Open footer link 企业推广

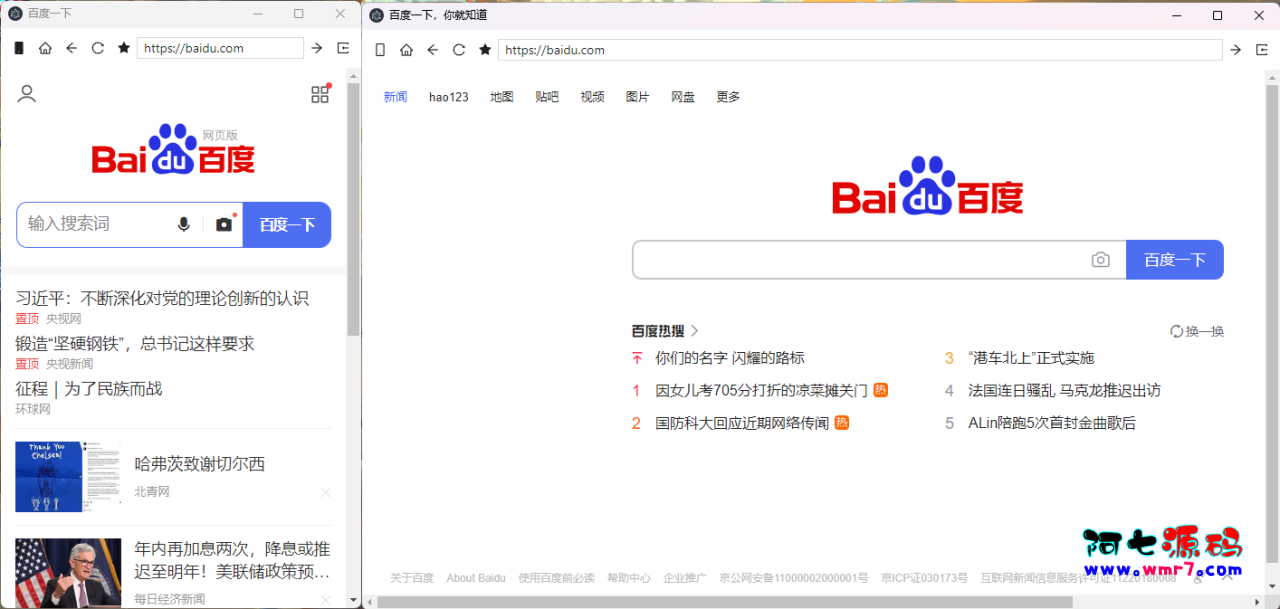(x=685, y=578)
